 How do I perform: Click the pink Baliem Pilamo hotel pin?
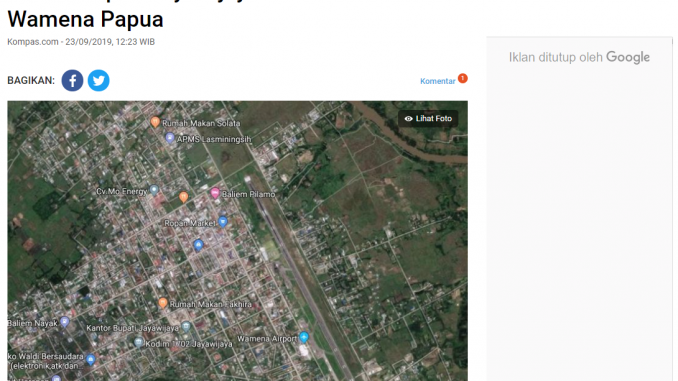click(x=215, y=193)
